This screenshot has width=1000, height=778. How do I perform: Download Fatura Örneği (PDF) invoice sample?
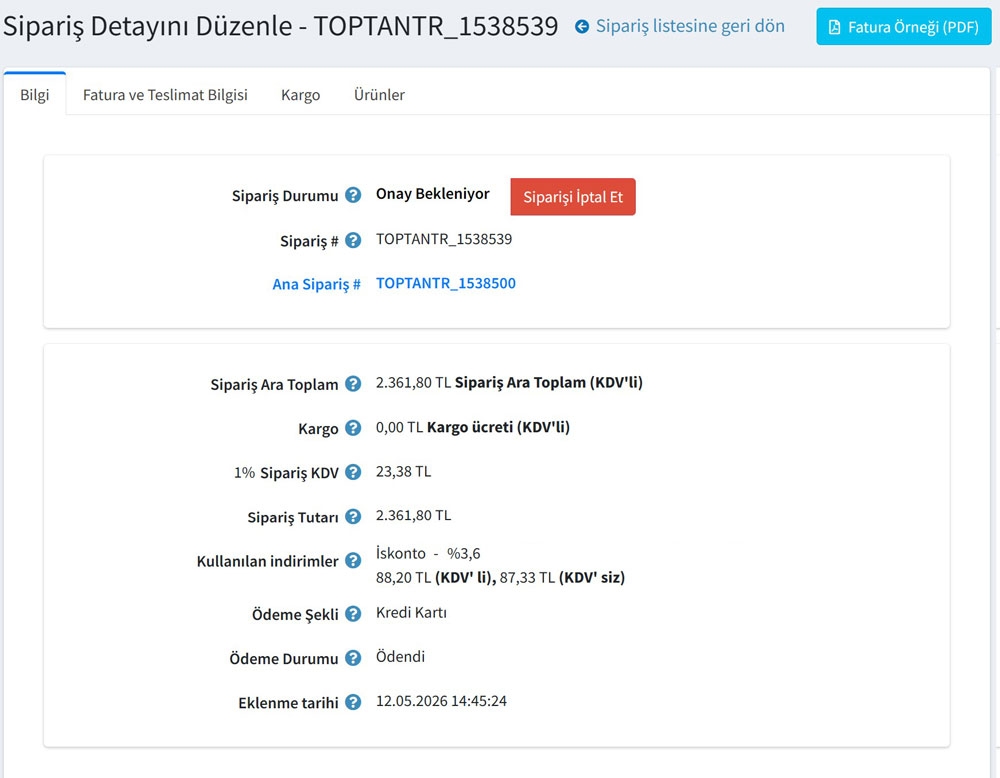[x=904, y=27]
